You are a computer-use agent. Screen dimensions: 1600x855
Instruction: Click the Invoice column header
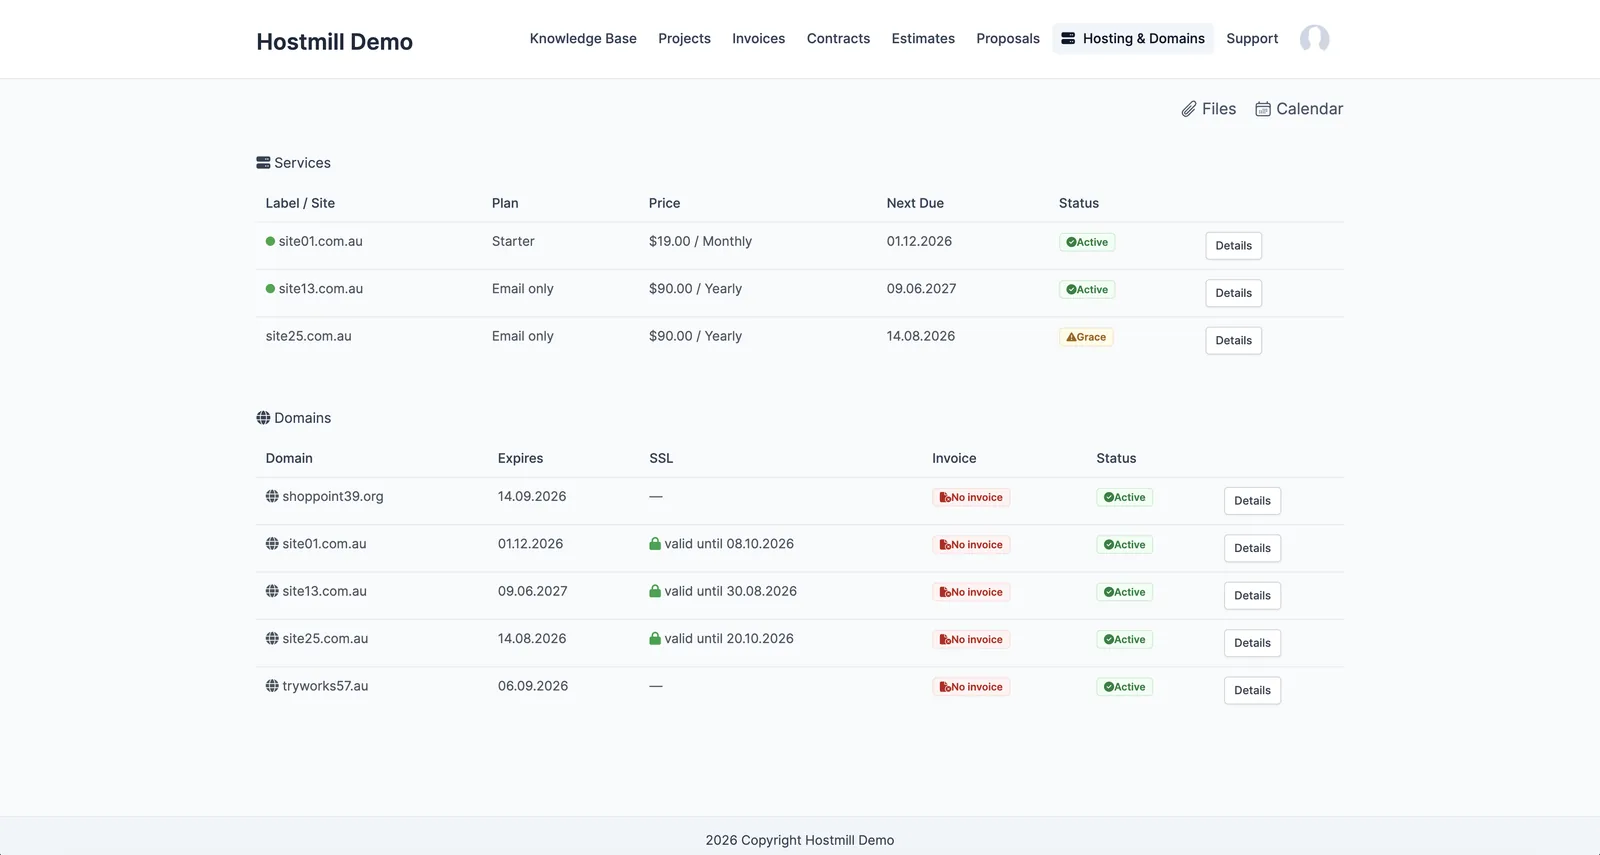click(954, 458)
